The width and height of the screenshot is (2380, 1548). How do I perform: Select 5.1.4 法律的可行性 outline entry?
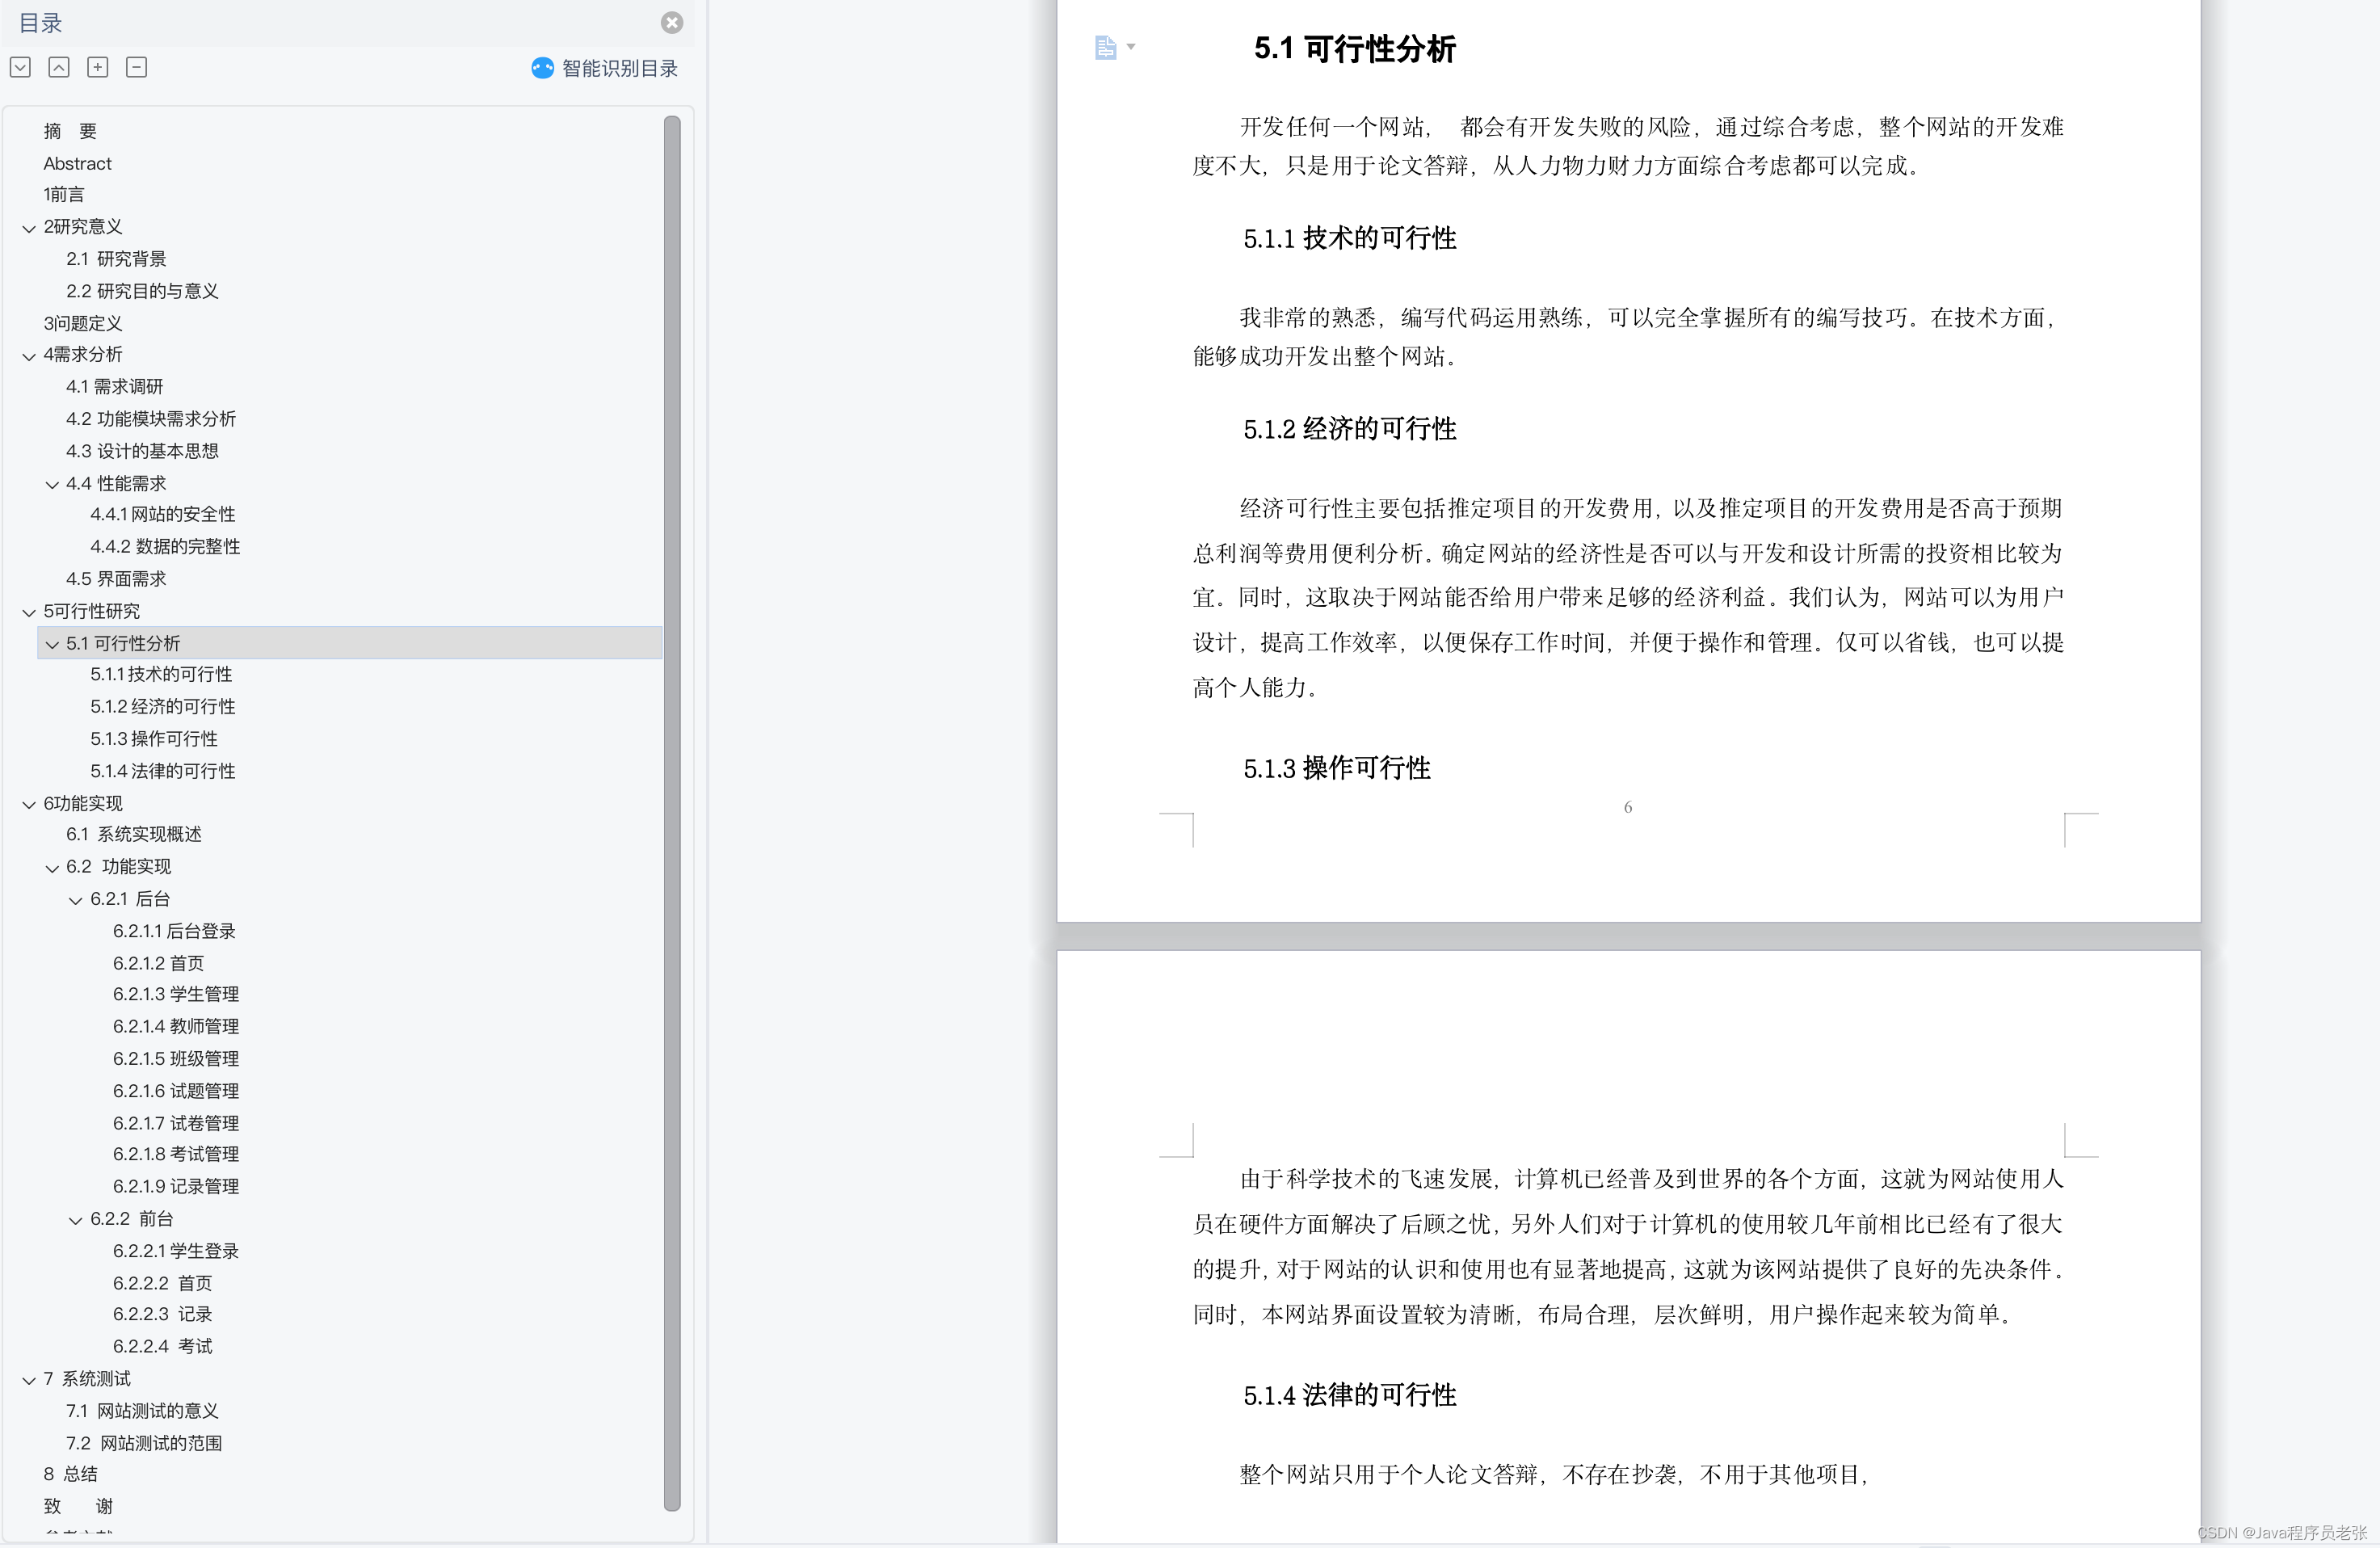tap(163, 771)
